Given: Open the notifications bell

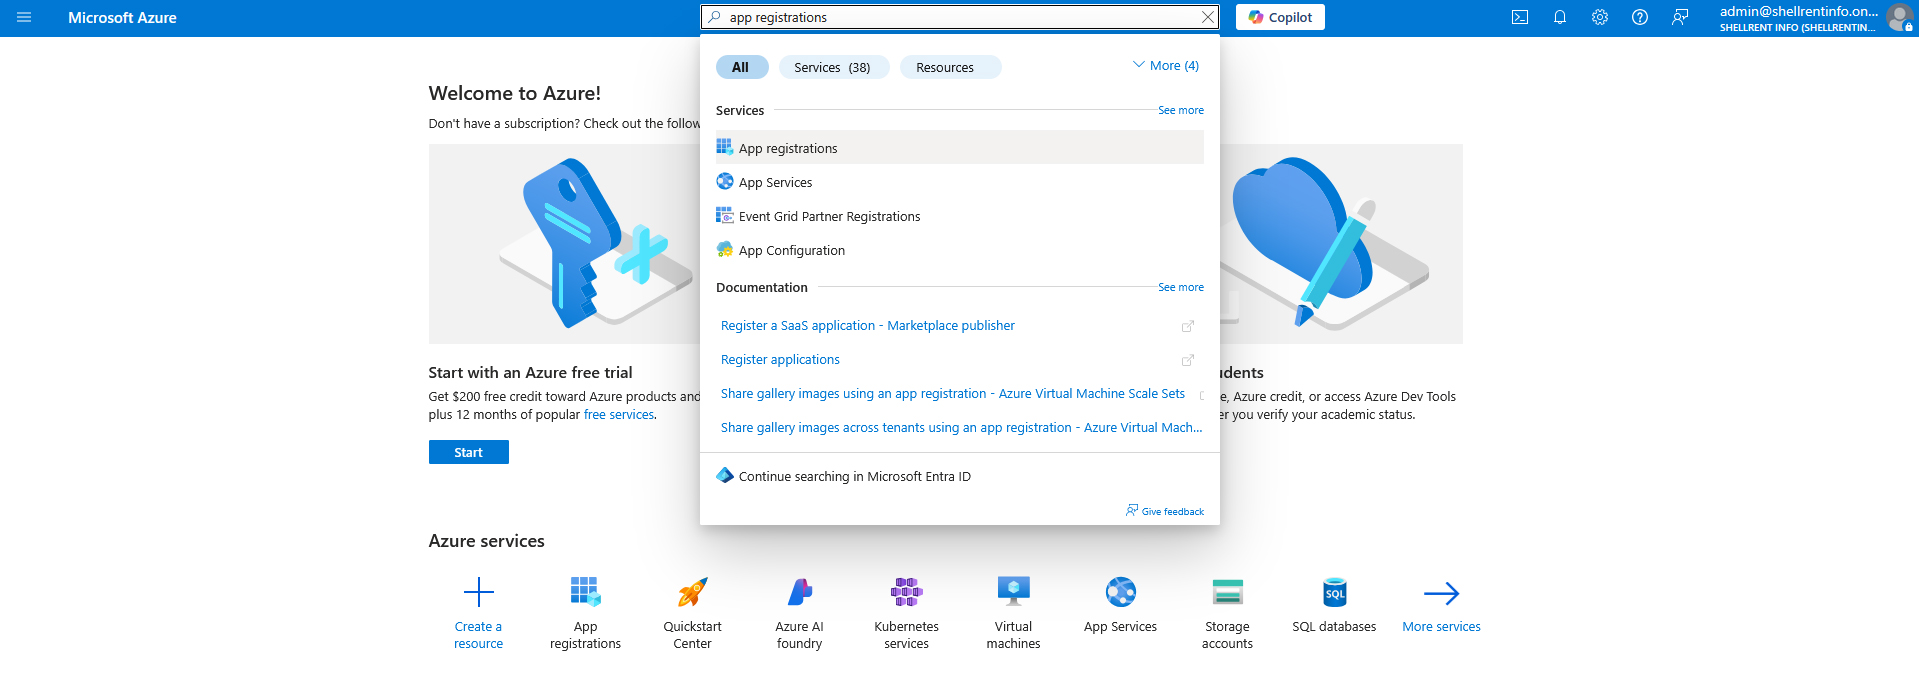Looking at the screenshot, I should click(1560, 17).
